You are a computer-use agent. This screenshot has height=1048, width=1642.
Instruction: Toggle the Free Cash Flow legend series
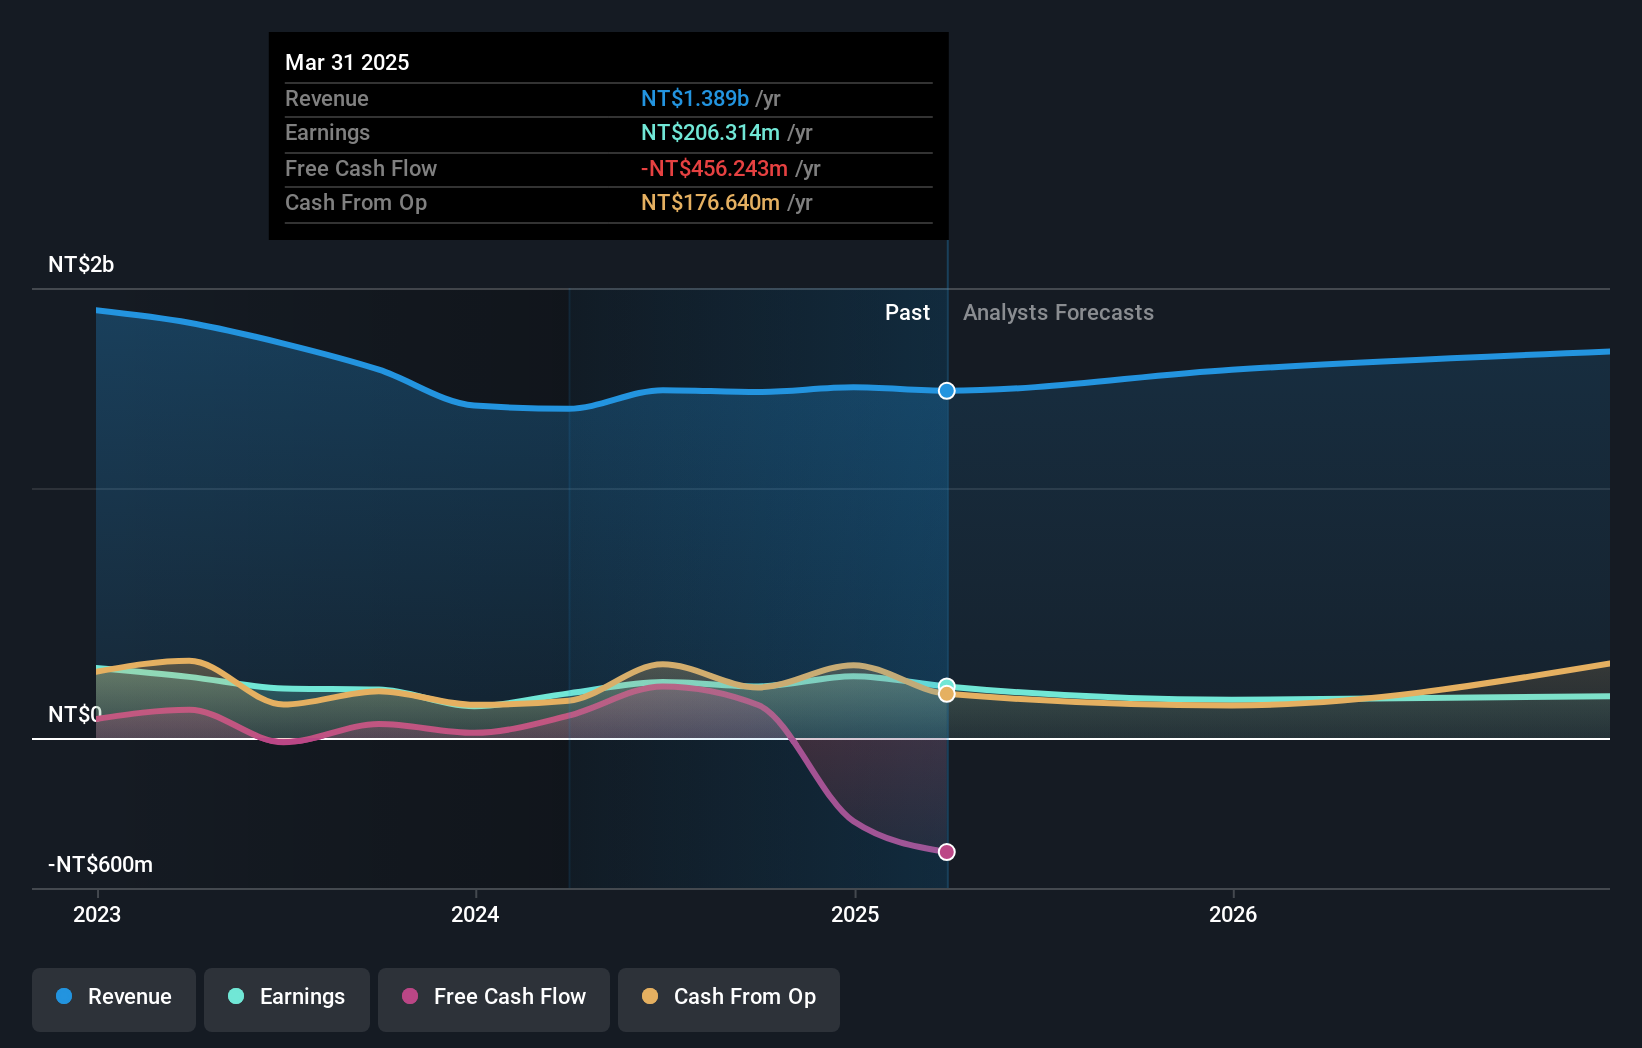click(494, 999)
